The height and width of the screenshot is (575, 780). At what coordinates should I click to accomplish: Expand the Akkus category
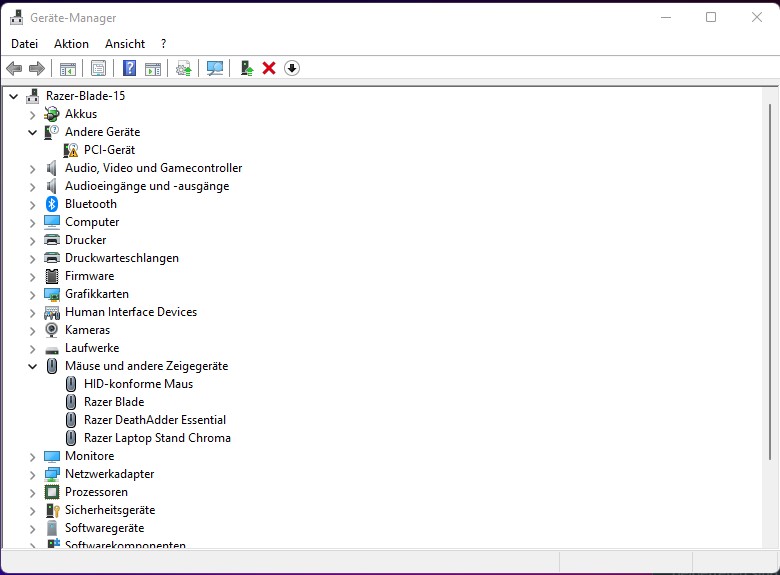(33, 115)
